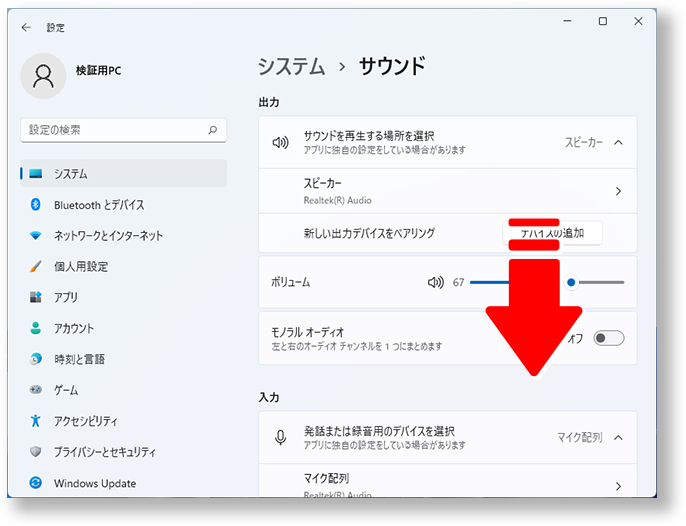Collapse the output device list chevron

618,142
